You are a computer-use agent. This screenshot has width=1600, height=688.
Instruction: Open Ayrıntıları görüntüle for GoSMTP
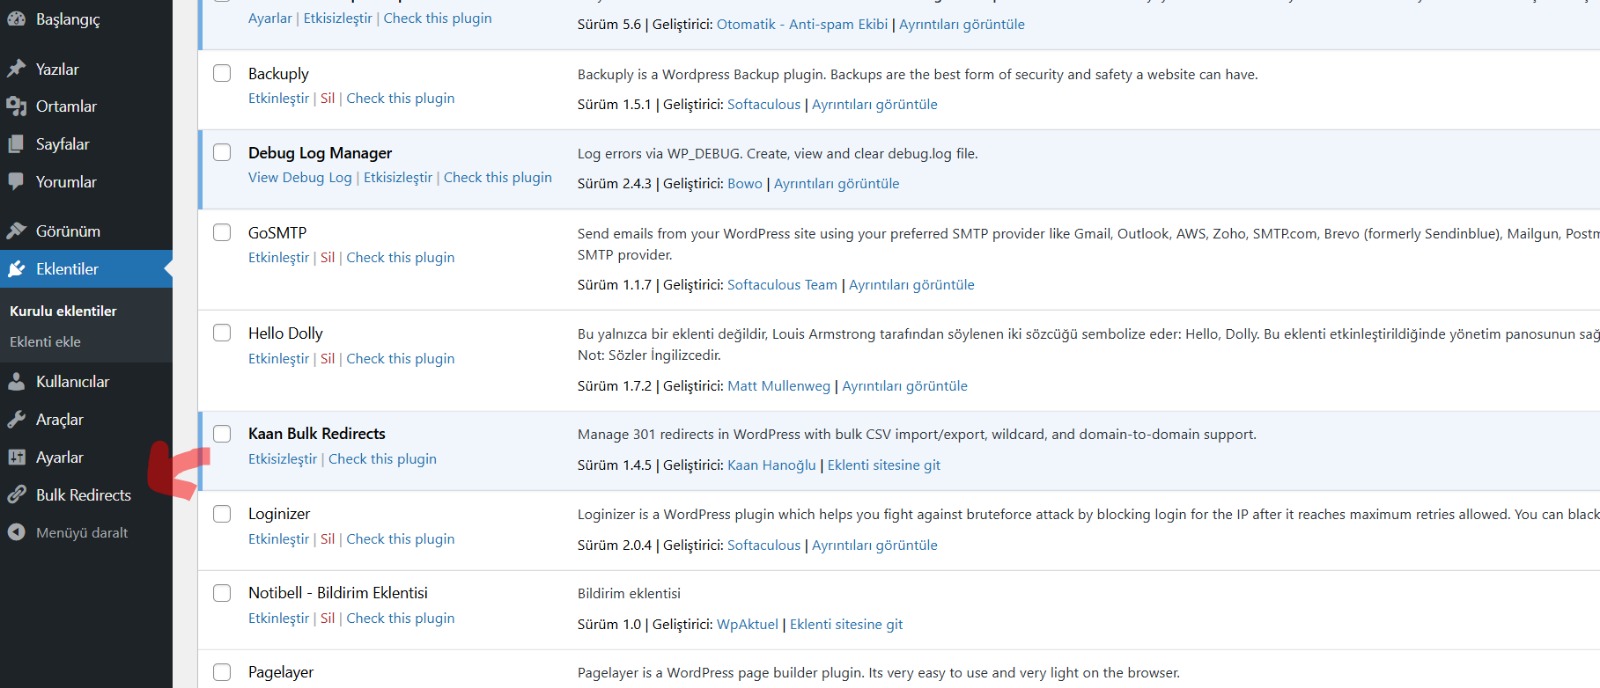pos(912,285)
